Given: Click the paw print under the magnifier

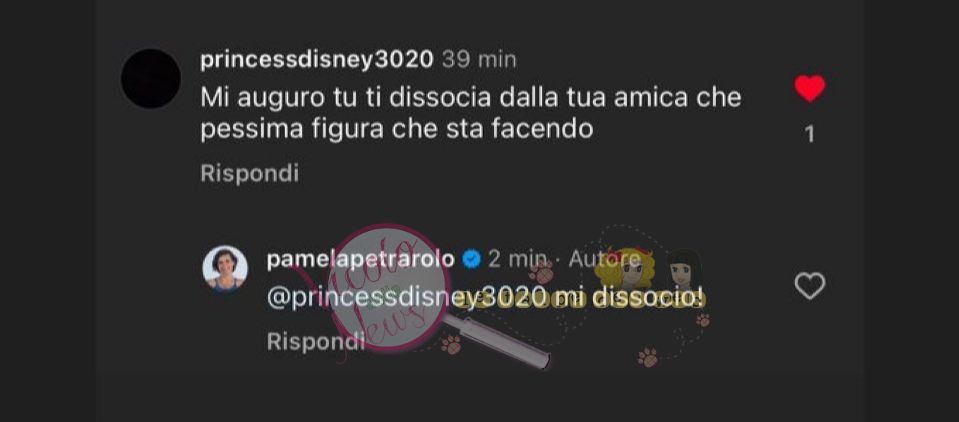Looking at the screenshot, I should 451,344.
